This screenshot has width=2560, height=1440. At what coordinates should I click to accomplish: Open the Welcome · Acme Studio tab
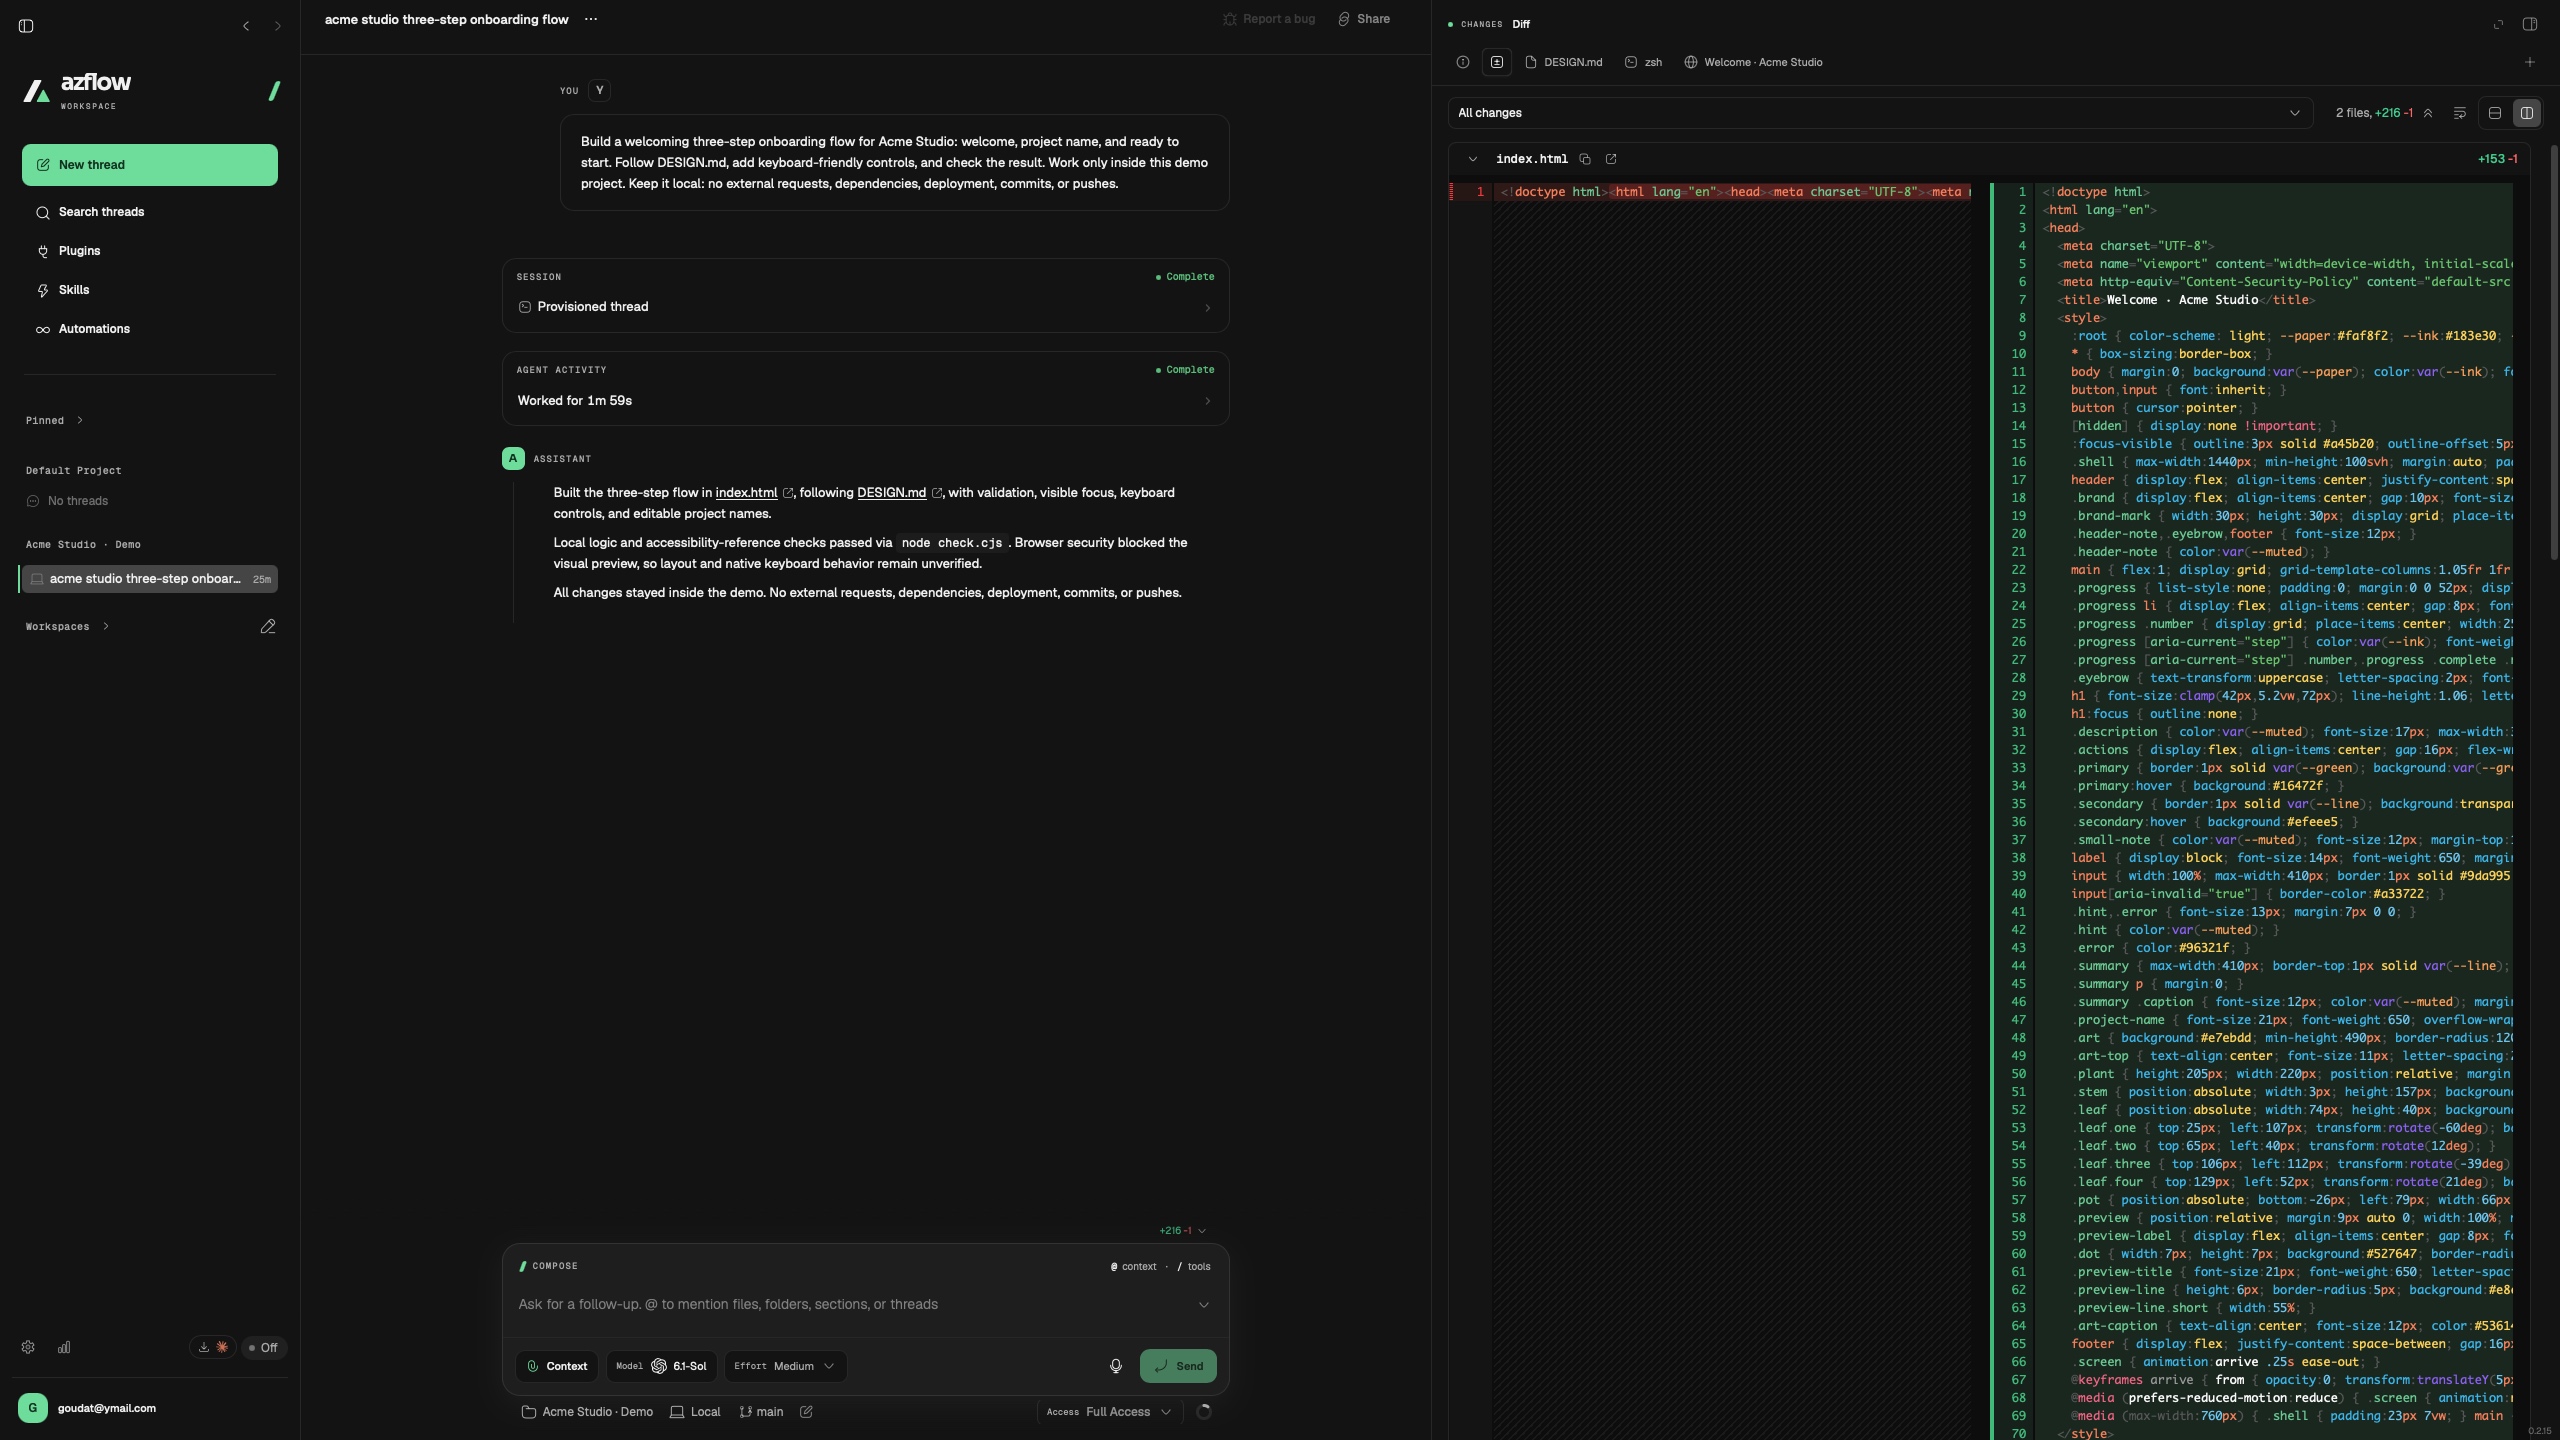1753,62
